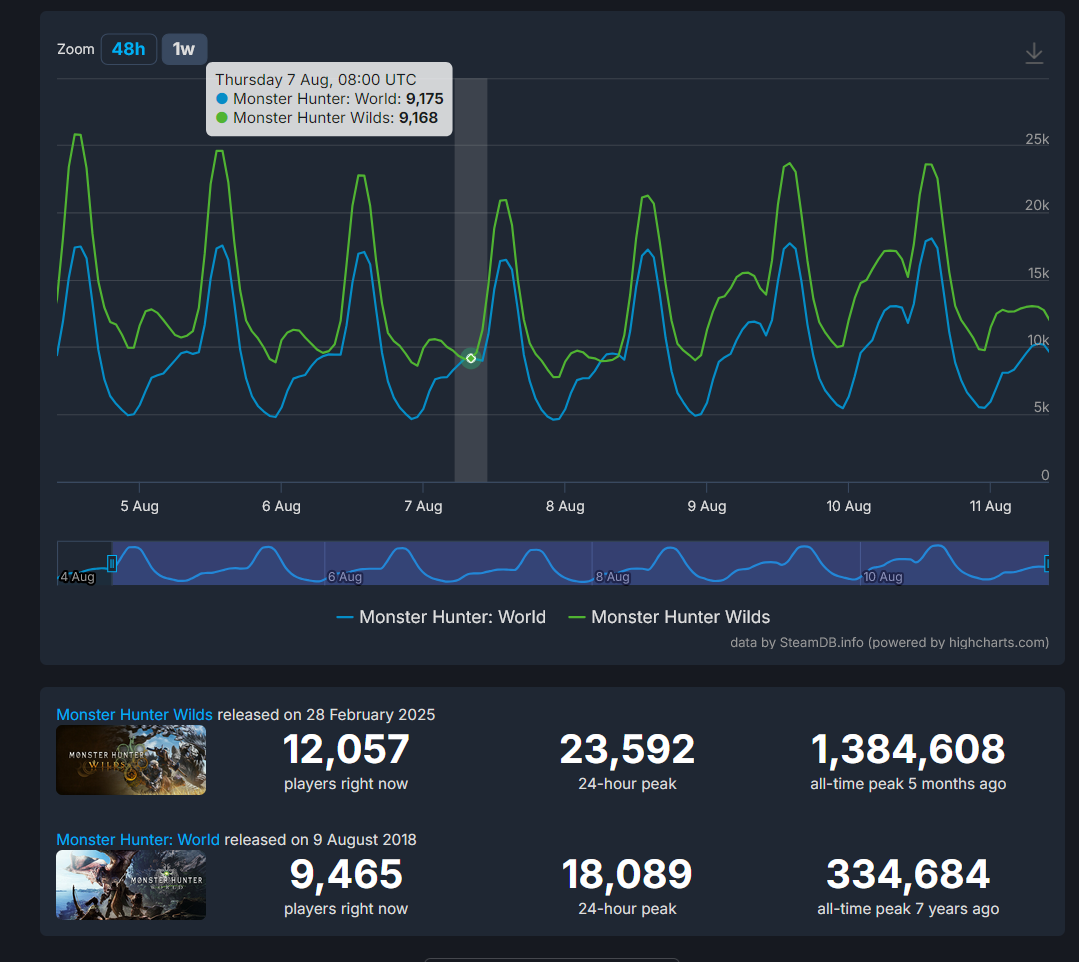Image resolution: width=1079 pixels, height=962 pixels.
Task: Toggle Monster Hunter Wilds series in legend
Action: (x=669, y=617)
